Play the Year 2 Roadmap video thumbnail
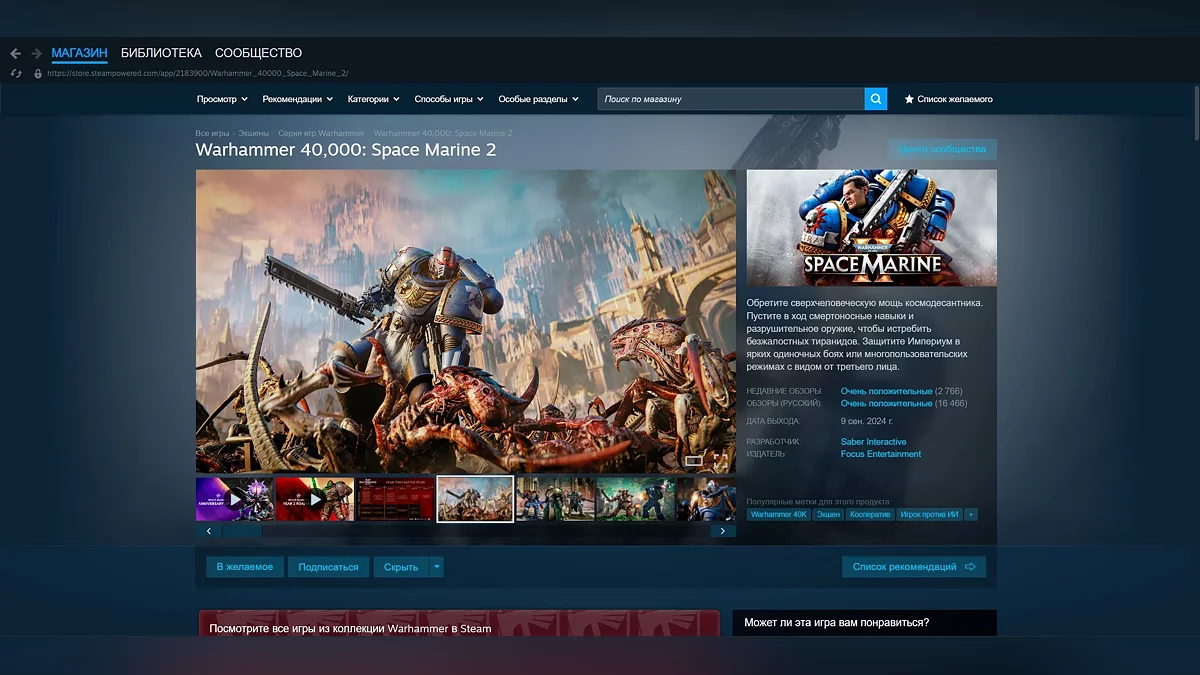This screenshot has height=675, width=1200. tap(315, 498)
